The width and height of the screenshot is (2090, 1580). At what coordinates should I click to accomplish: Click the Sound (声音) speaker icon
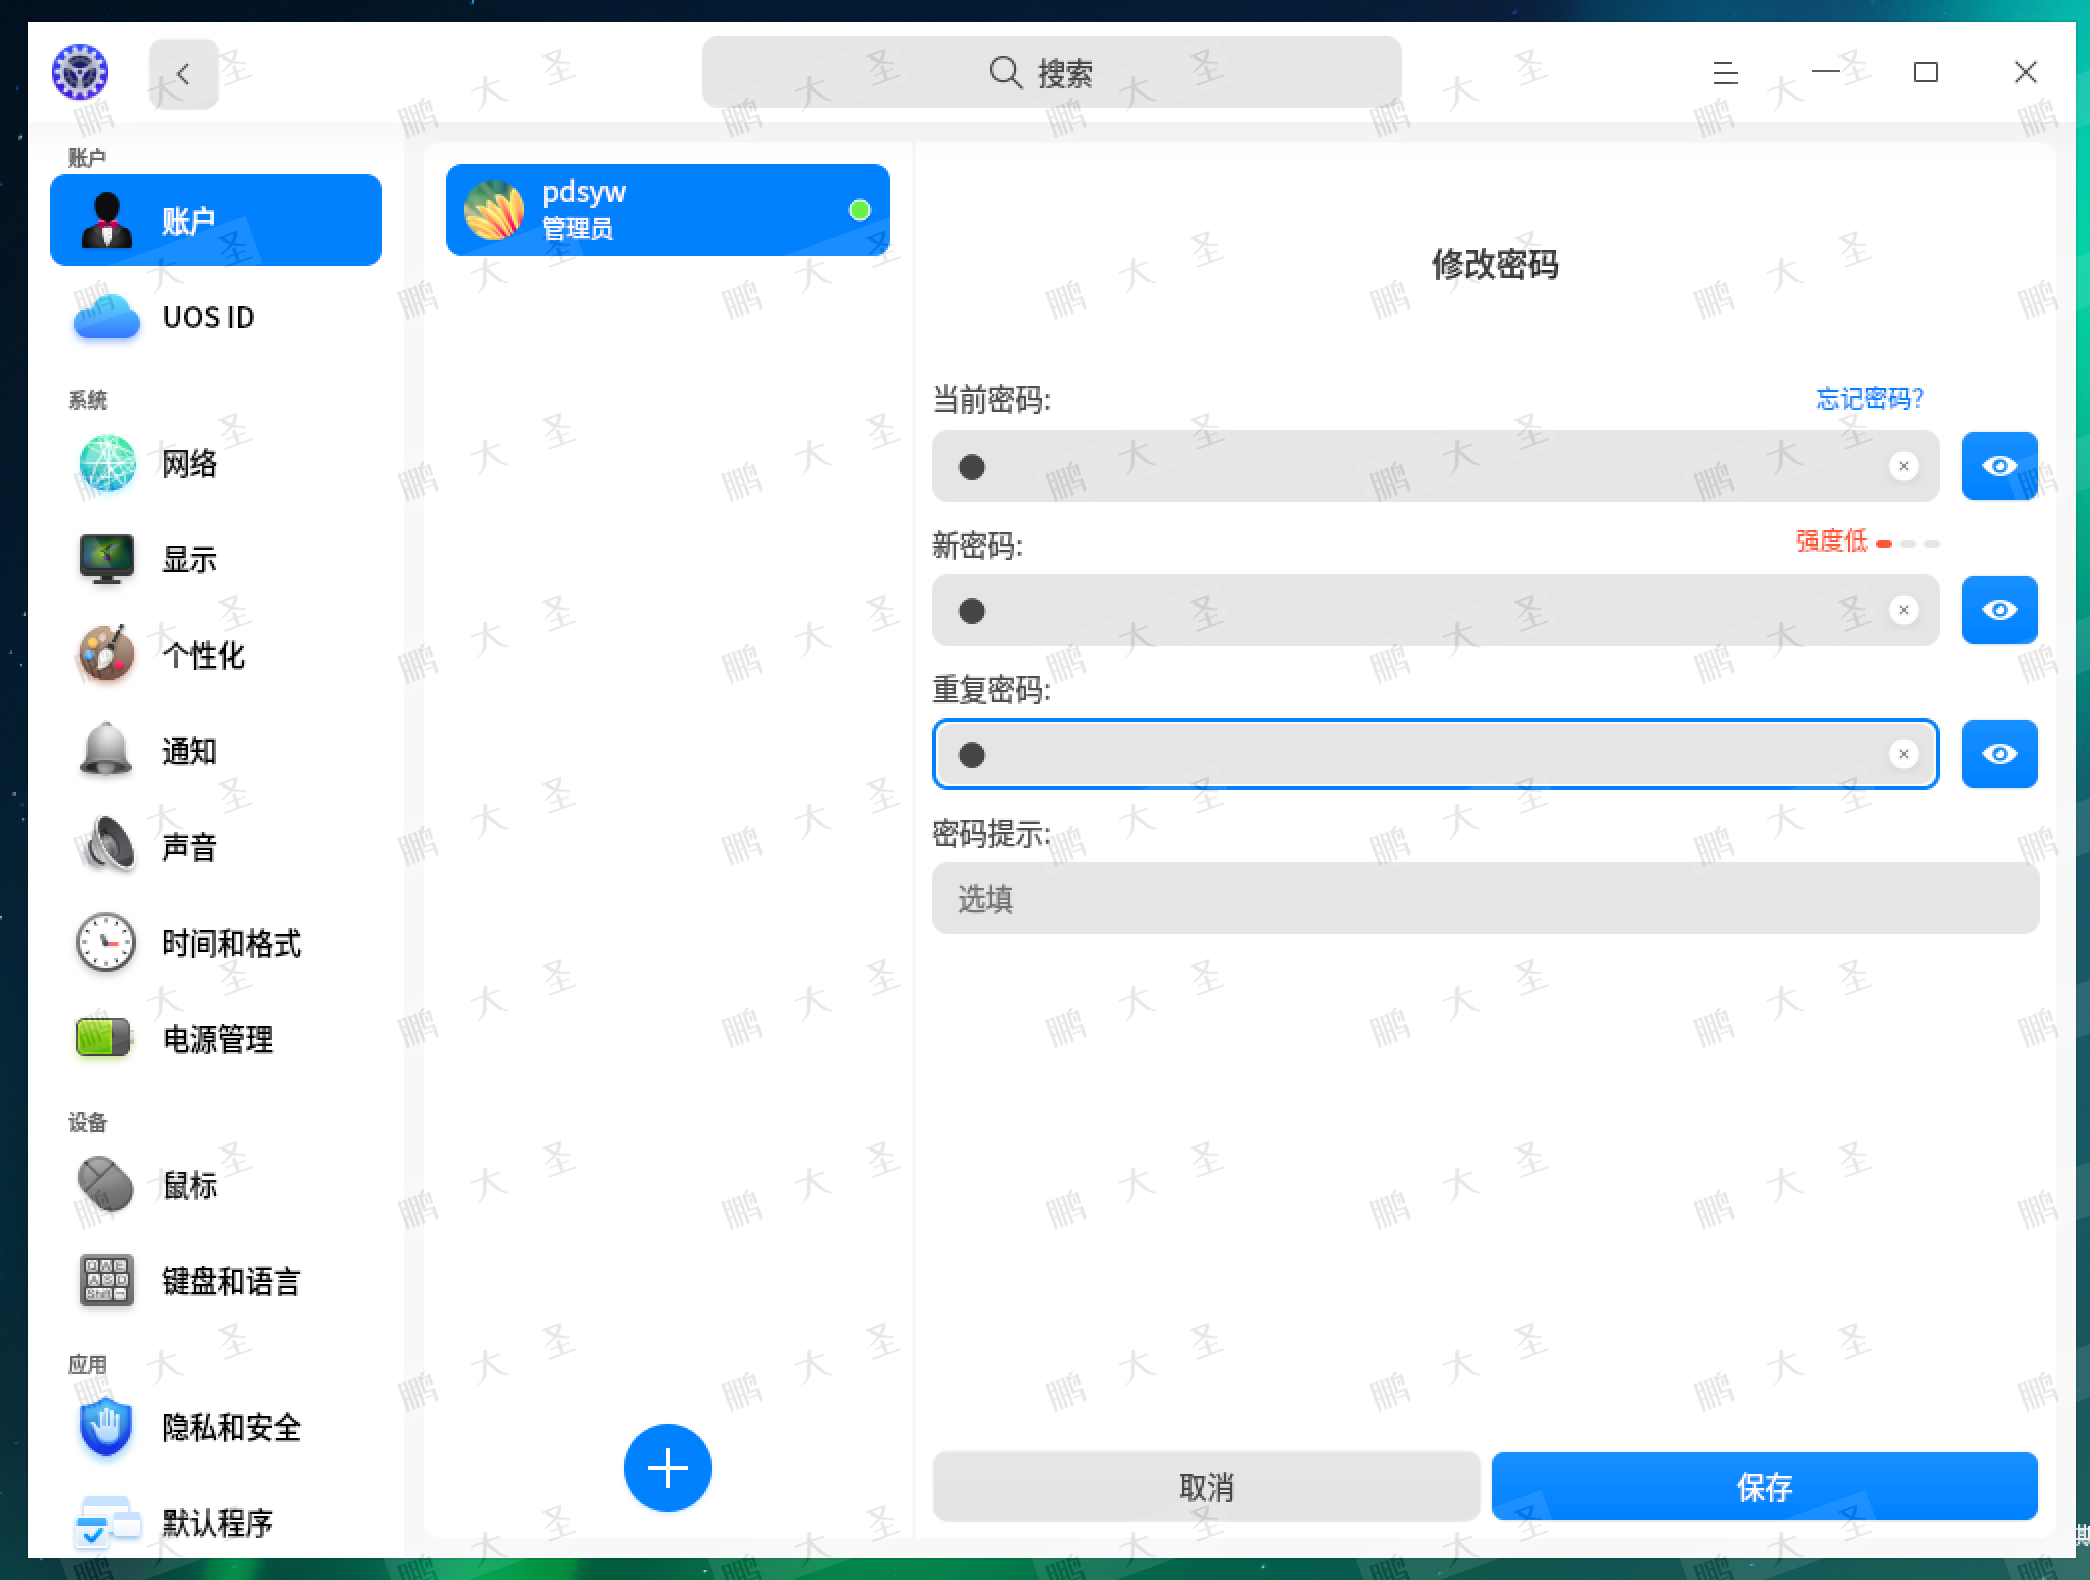(x=106, y=846)
